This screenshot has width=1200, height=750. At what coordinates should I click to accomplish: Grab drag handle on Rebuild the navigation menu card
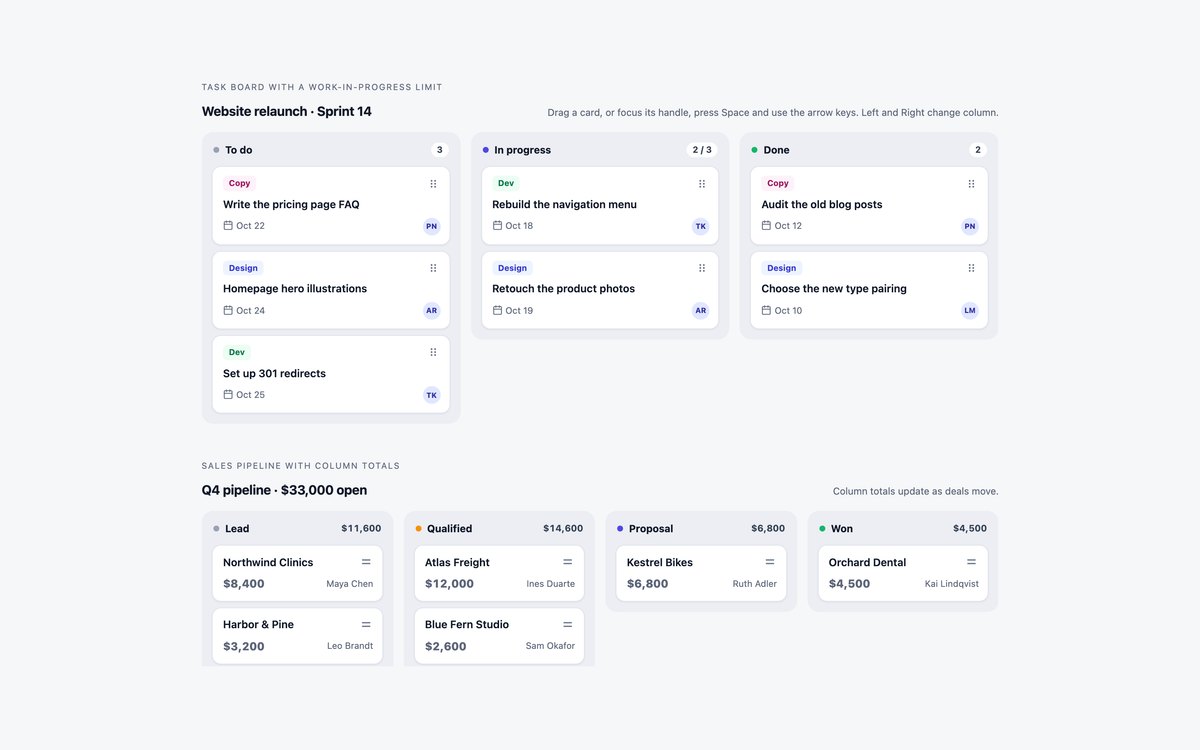(702, 184)
